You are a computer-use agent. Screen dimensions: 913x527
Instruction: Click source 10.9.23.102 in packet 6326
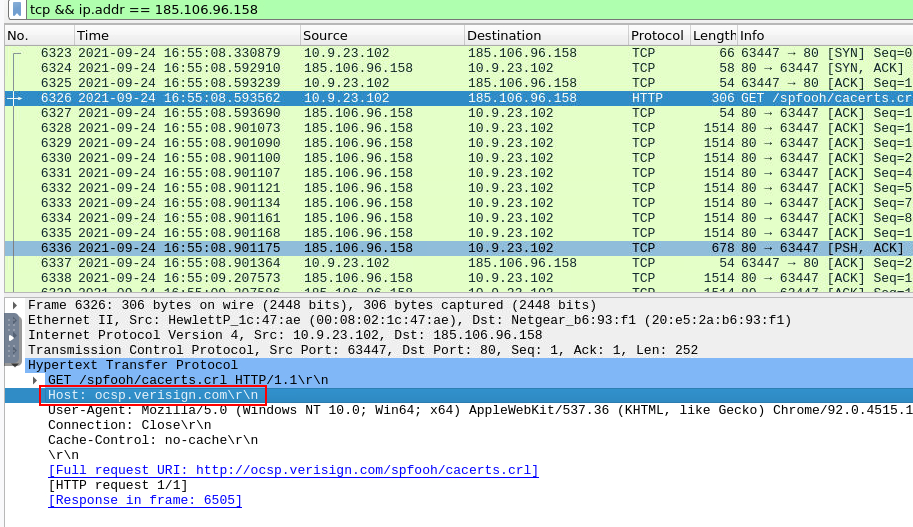[346, 98]
